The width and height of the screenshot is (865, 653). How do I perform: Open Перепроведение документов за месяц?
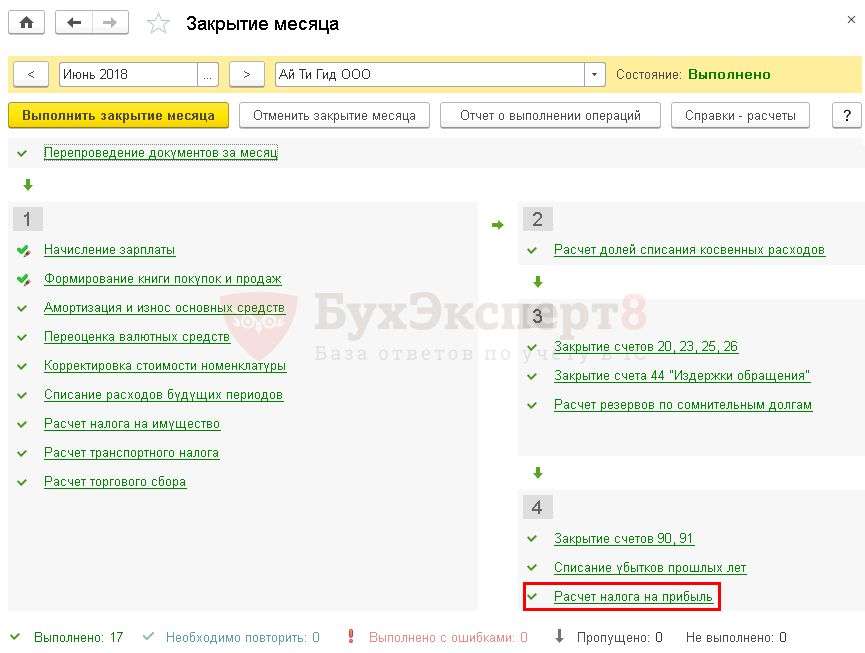click(161, 152)
